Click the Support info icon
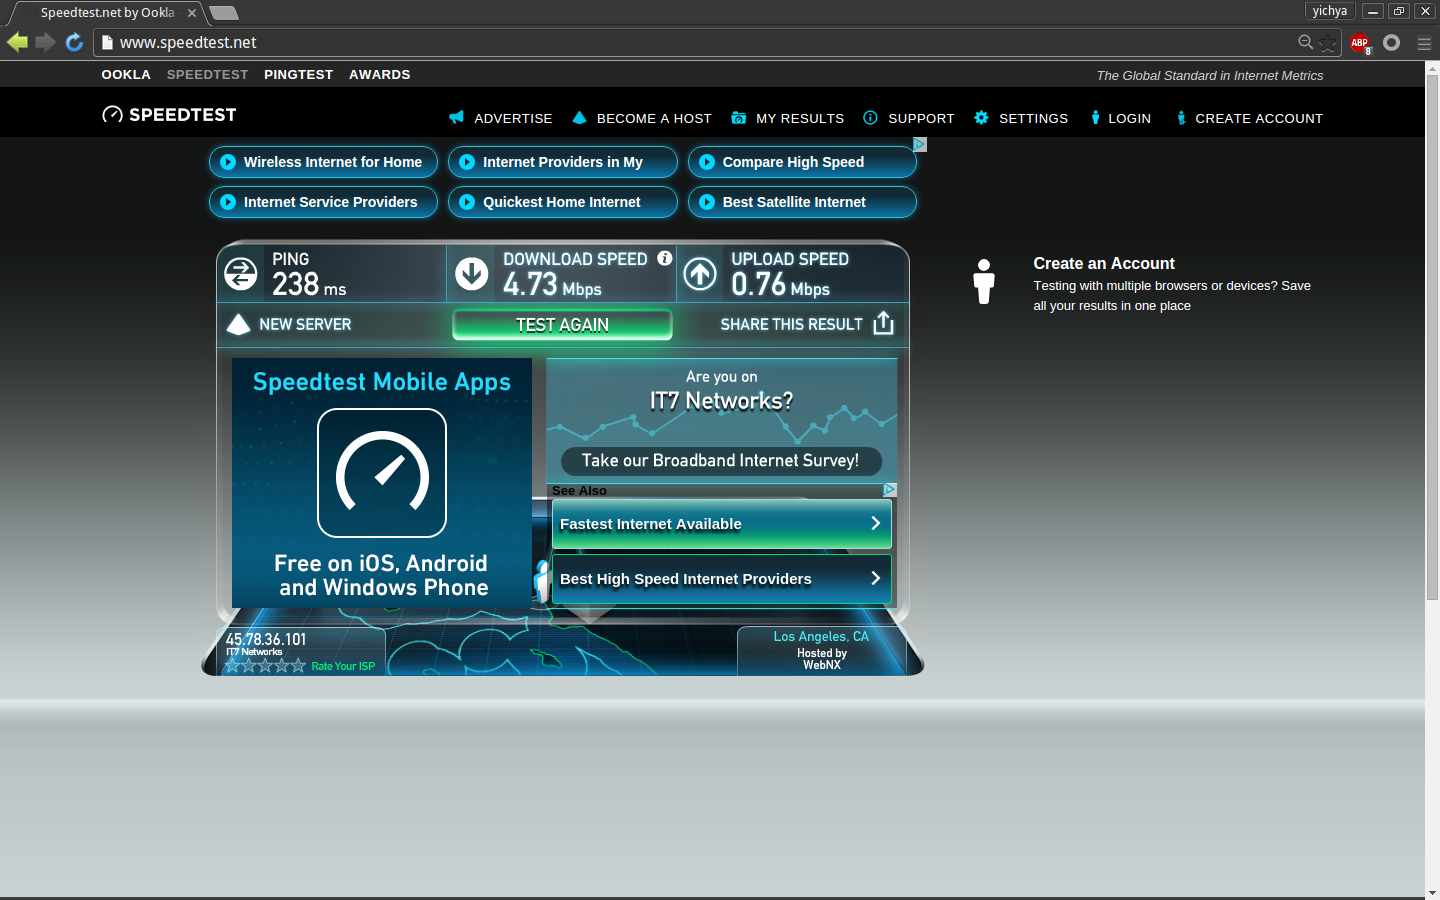Screen dimensions: 1440x900 point(870,117)
